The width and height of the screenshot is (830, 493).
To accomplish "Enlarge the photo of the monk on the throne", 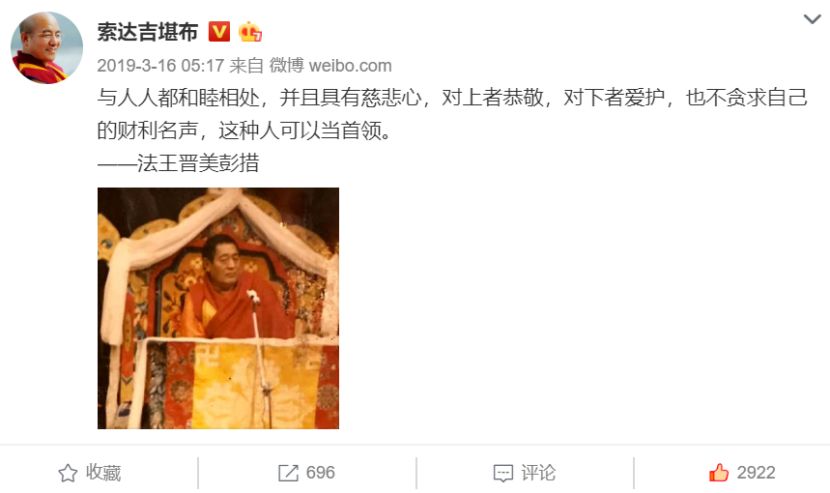I will point(218,308).
